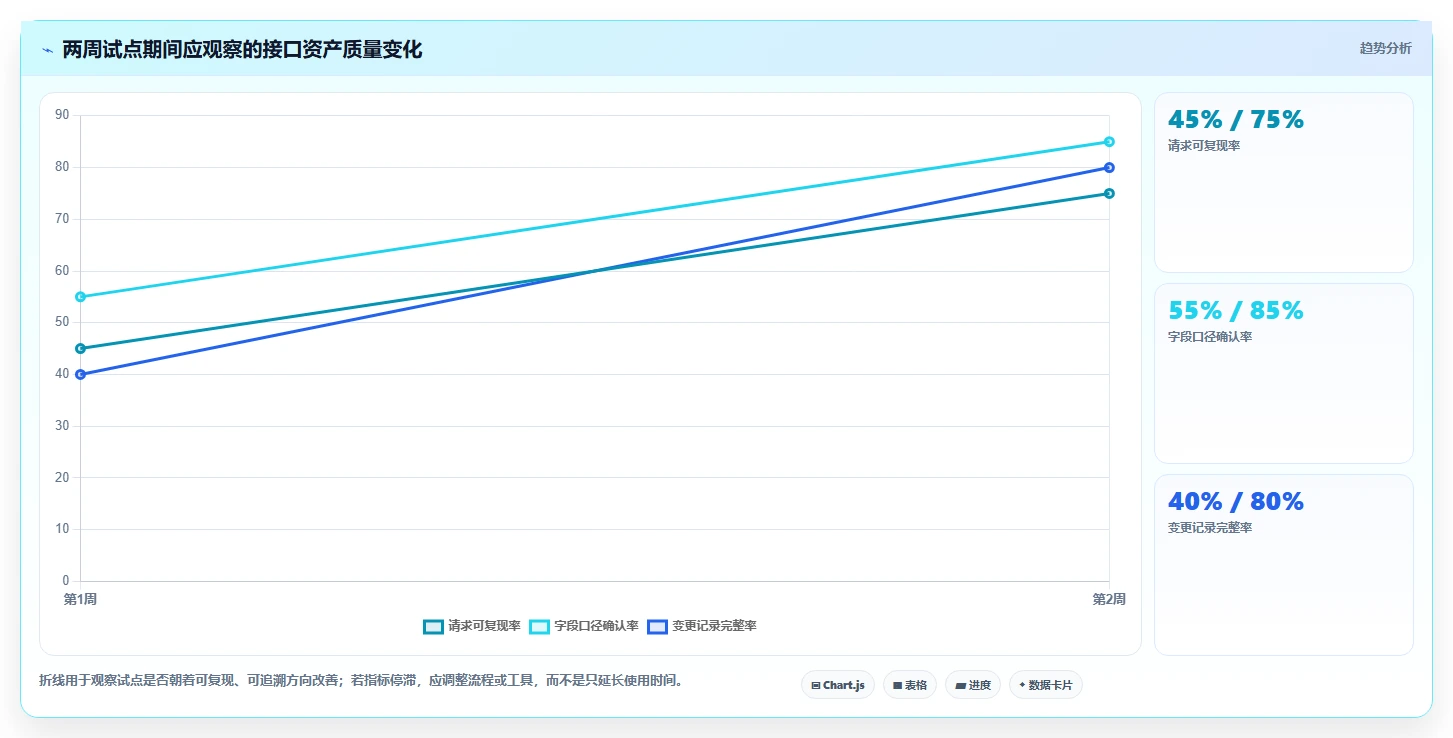Screen dimensions: 1453x738
Task: Click the 表格 chip
Action: (910, 685)
